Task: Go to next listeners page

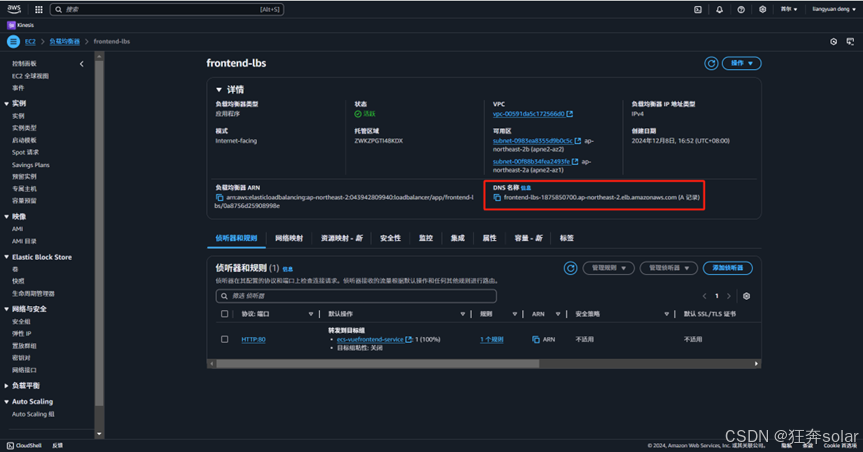Action: (729, 296)
